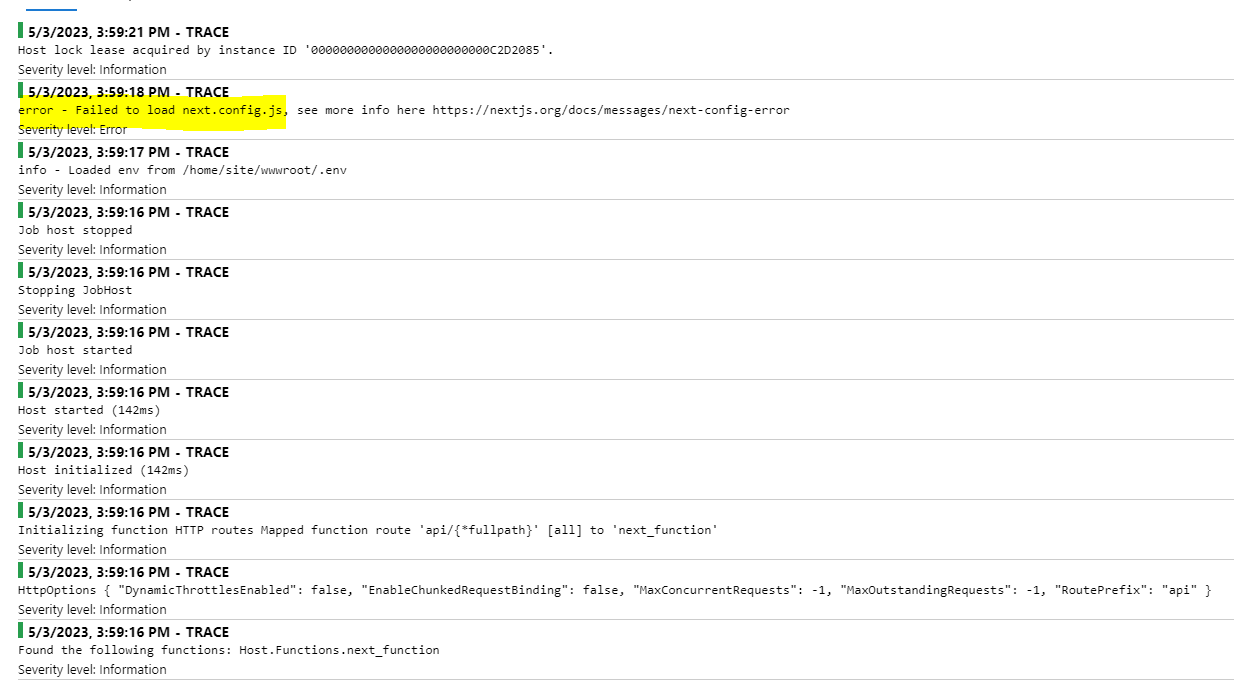
Task: Click the green severity marker on the 3:59:21 PM trace
Action: pyautogui.click(x=21, y=31)
